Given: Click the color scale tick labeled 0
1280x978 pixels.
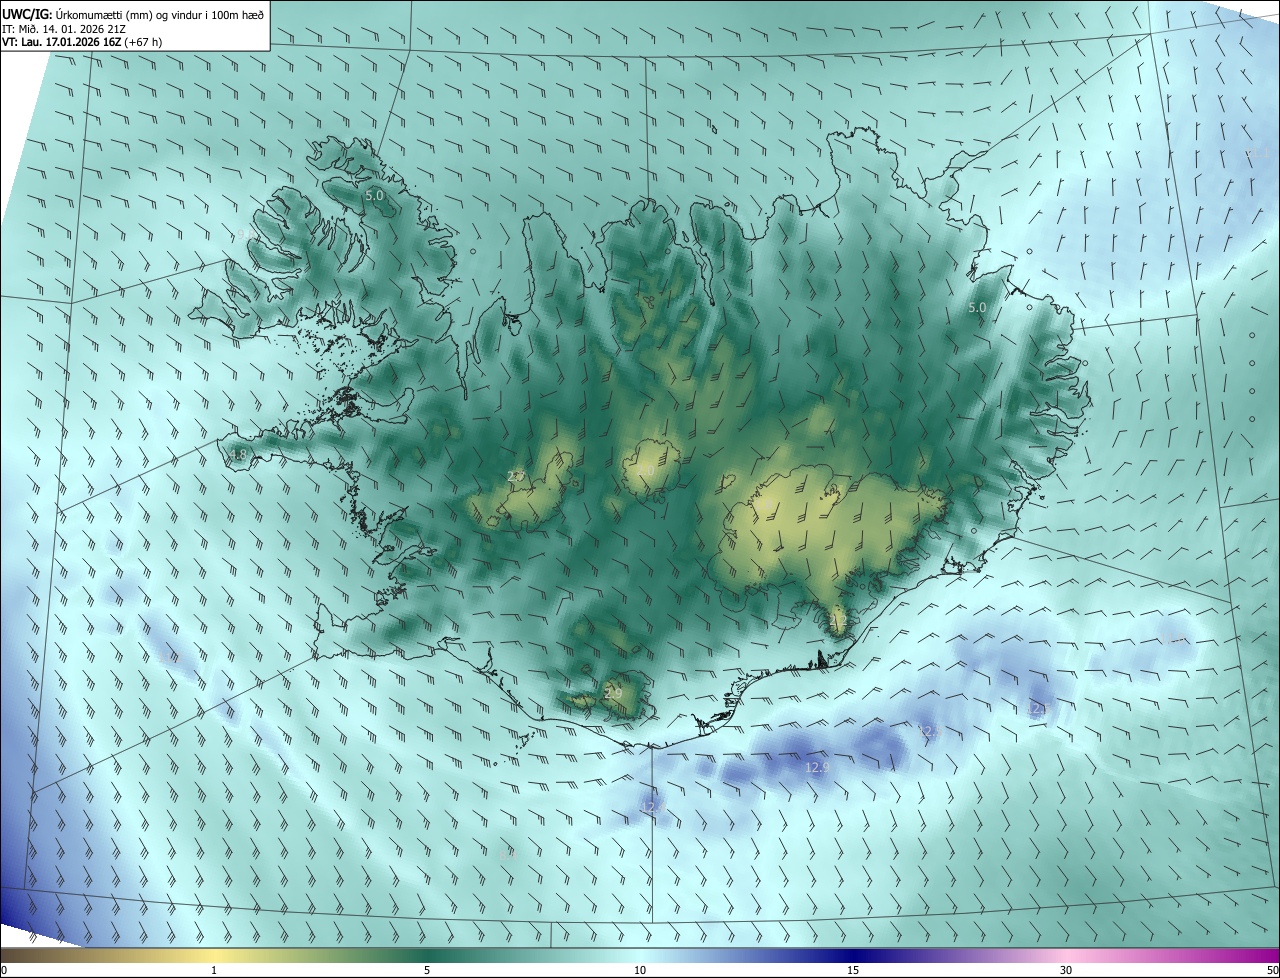Looking at the screenshot, I should pos(4,970).
